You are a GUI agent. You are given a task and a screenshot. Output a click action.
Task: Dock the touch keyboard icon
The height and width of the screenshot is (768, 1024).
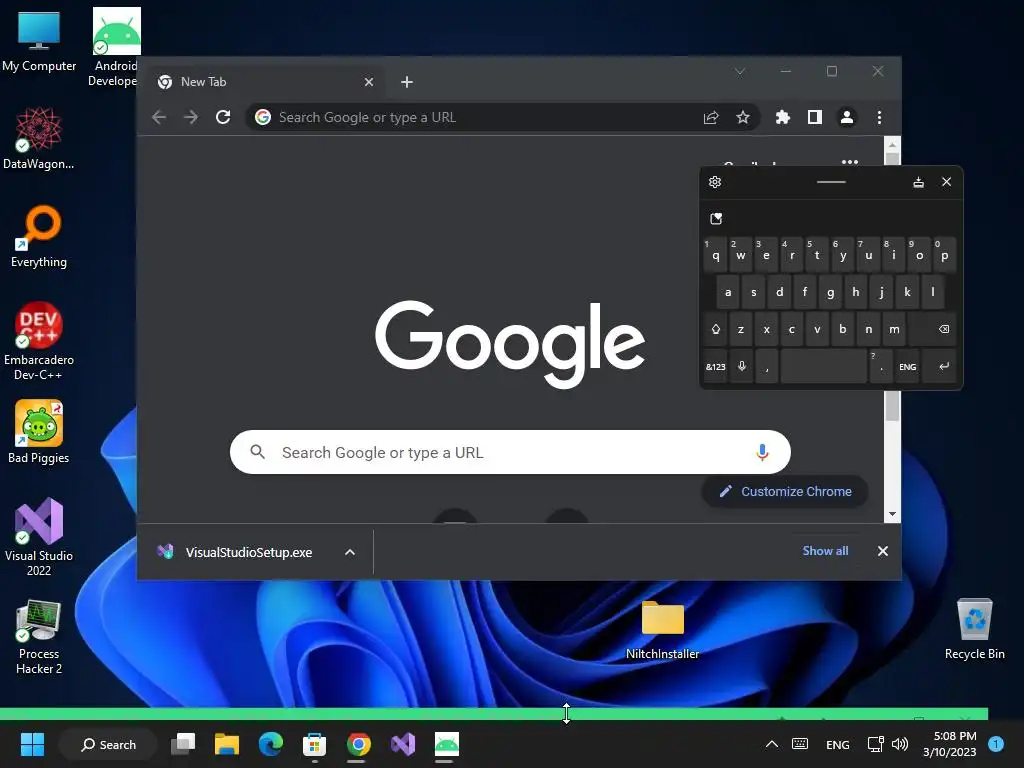coord(918,182)
